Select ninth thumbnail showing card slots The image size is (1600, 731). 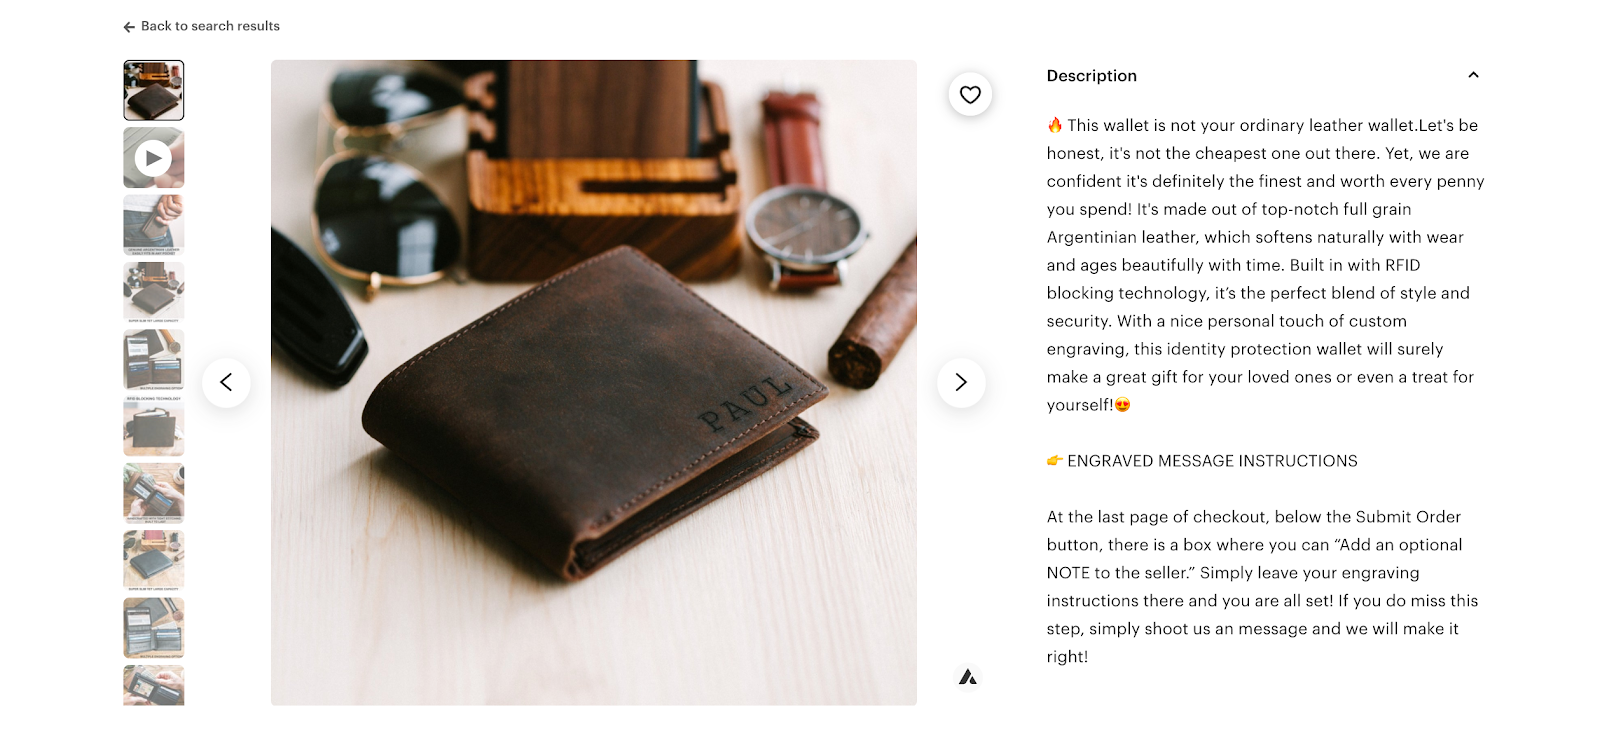click(x=154, y=627)
